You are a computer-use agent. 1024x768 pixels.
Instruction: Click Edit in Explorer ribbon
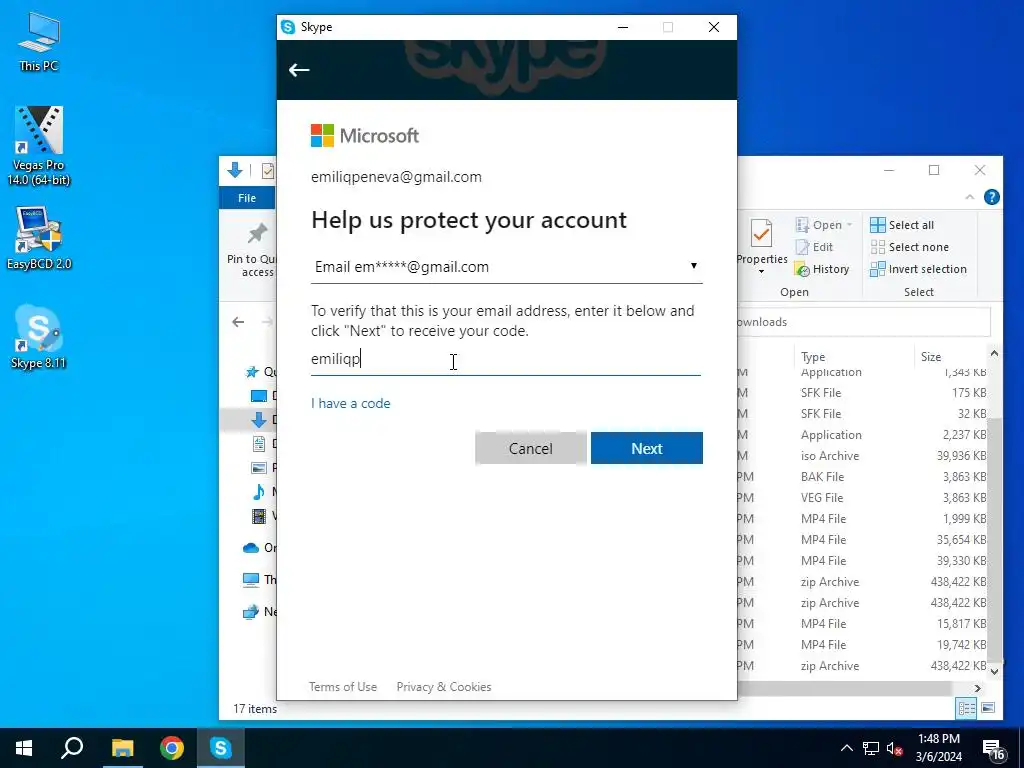(814, 247)
